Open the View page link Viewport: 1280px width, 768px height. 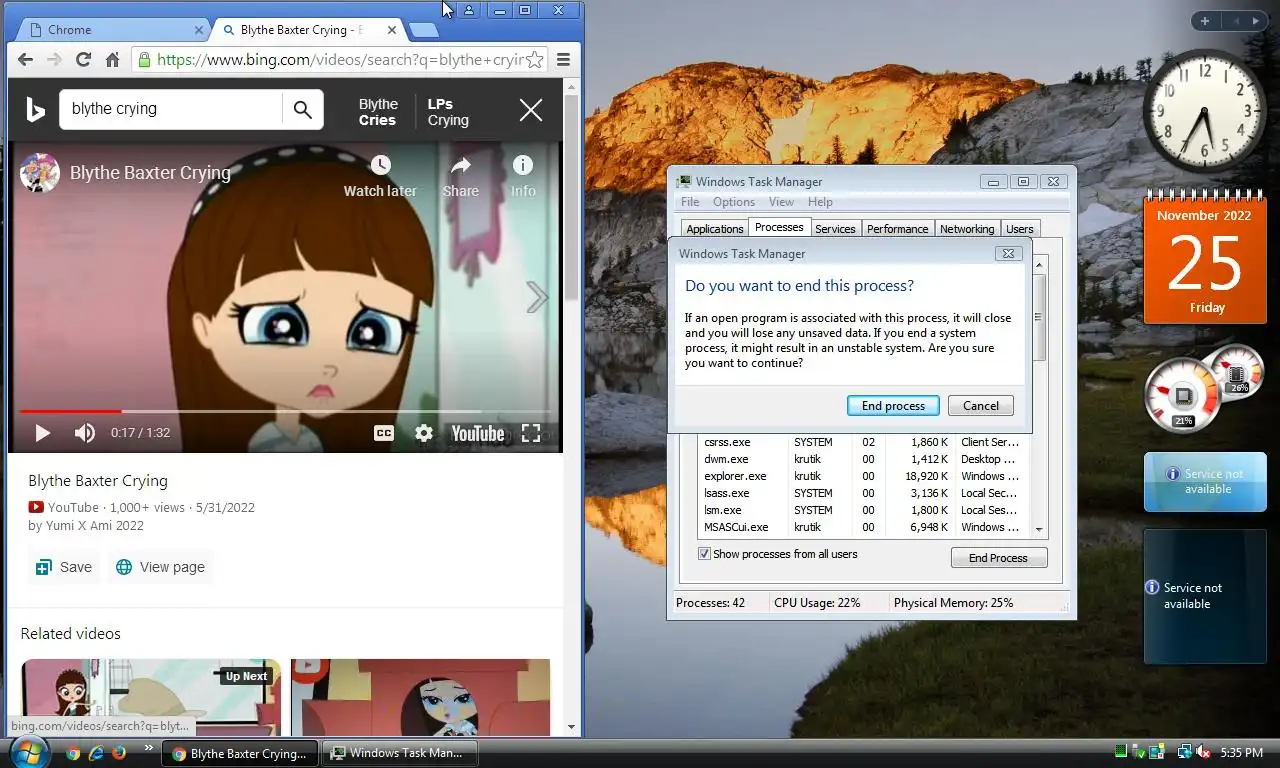pos(160,567)
